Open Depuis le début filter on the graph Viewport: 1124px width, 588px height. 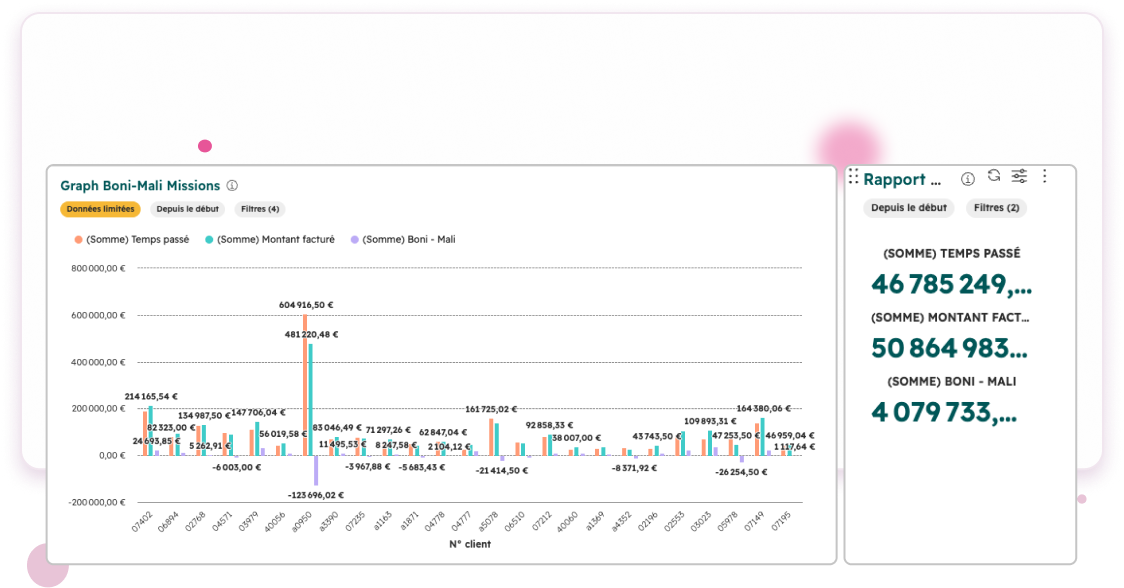point(188,209)
